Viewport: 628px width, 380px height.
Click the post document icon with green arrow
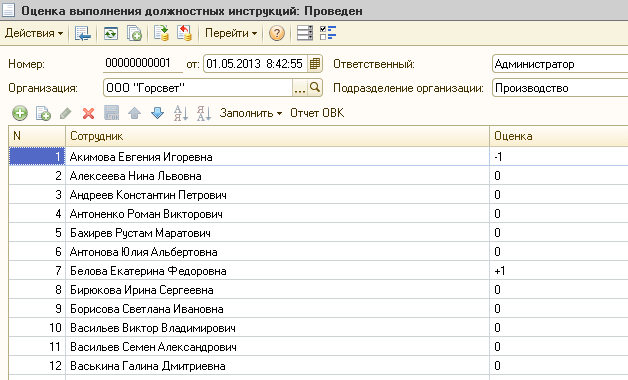tap(161, 33)
